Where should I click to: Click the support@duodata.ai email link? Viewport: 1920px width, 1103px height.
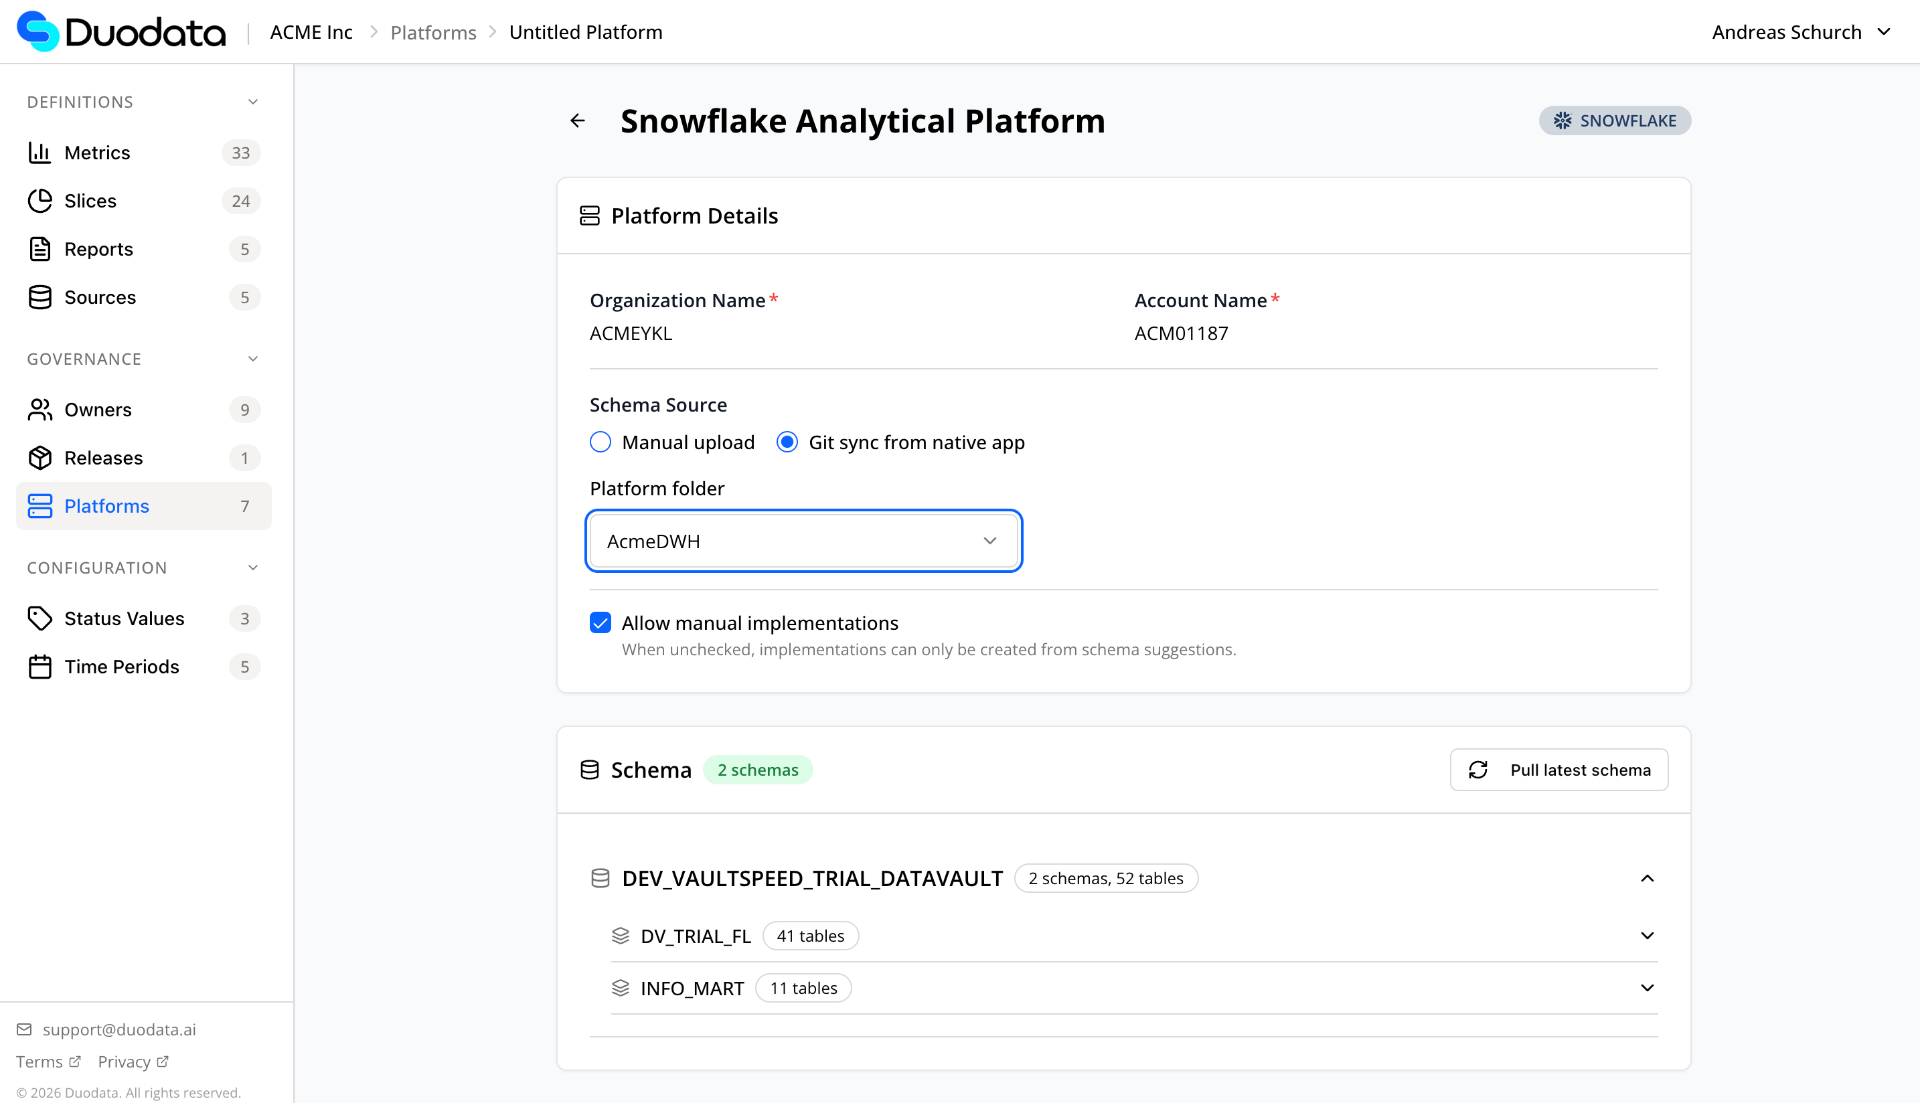119,1029
